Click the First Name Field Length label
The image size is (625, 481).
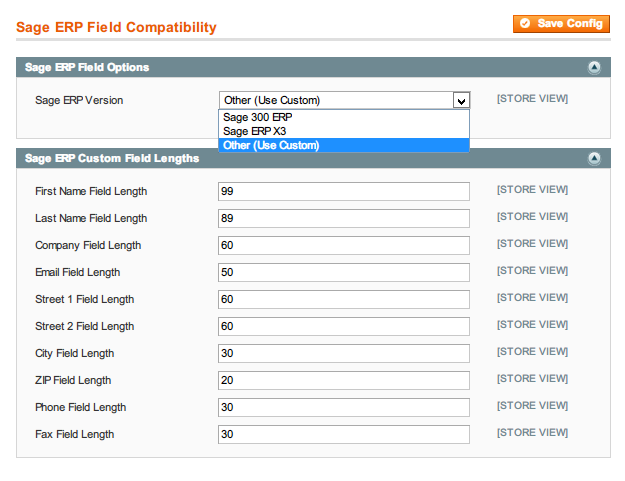click(91, 192)
